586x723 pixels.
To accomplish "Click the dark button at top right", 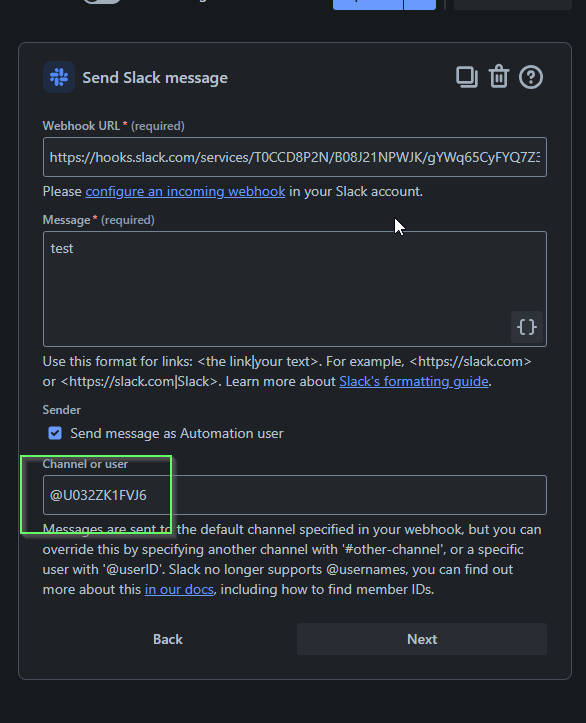I will (x=513, y=4).
